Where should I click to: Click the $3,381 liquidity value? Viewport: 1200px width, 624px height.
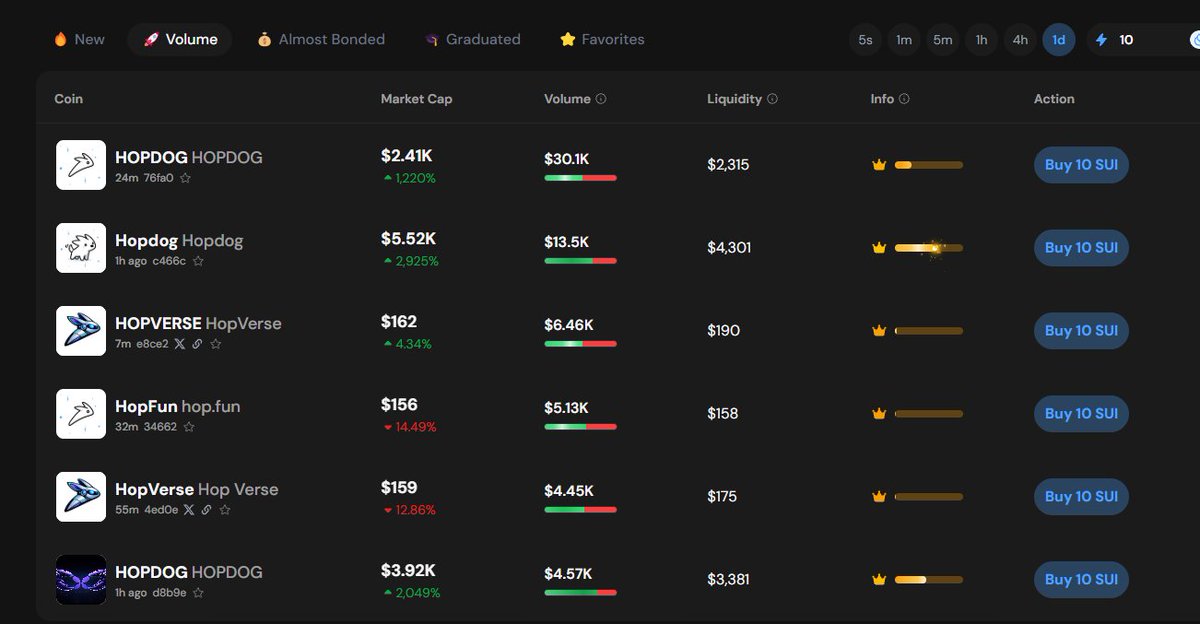tap(728, 580)
